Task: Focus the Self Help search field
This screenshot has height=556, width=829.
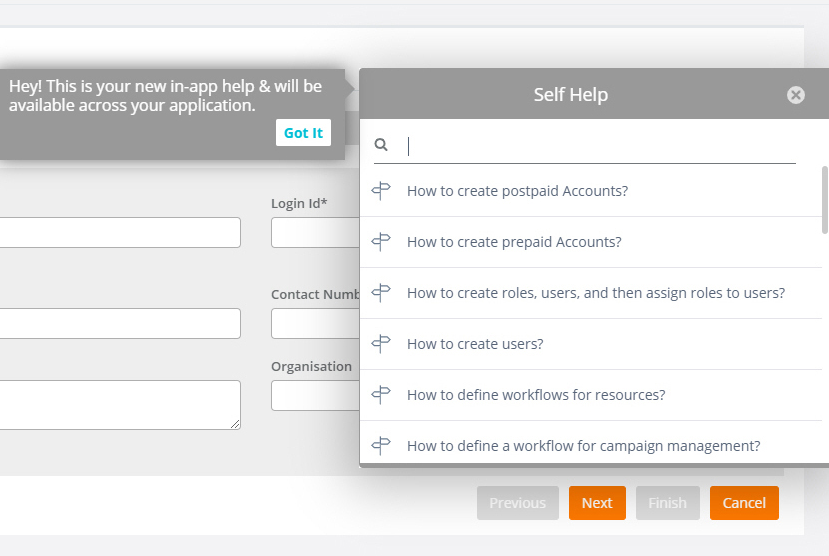Action: (x=600, y=145)
